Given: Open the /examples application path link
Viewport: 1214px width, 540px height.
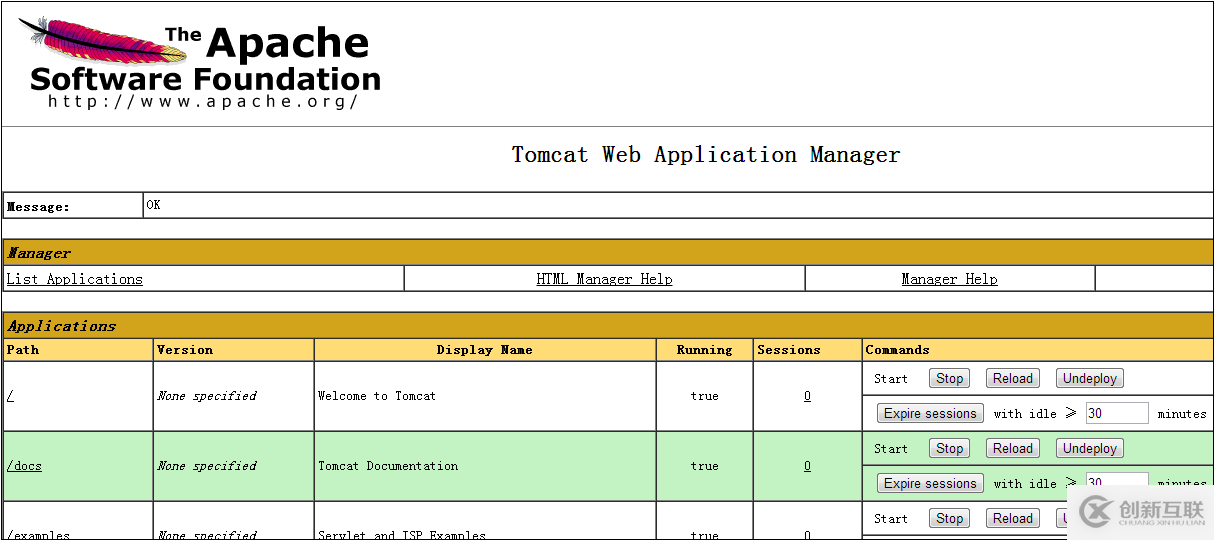Looking at the screenshot, I should click(38, 535).
